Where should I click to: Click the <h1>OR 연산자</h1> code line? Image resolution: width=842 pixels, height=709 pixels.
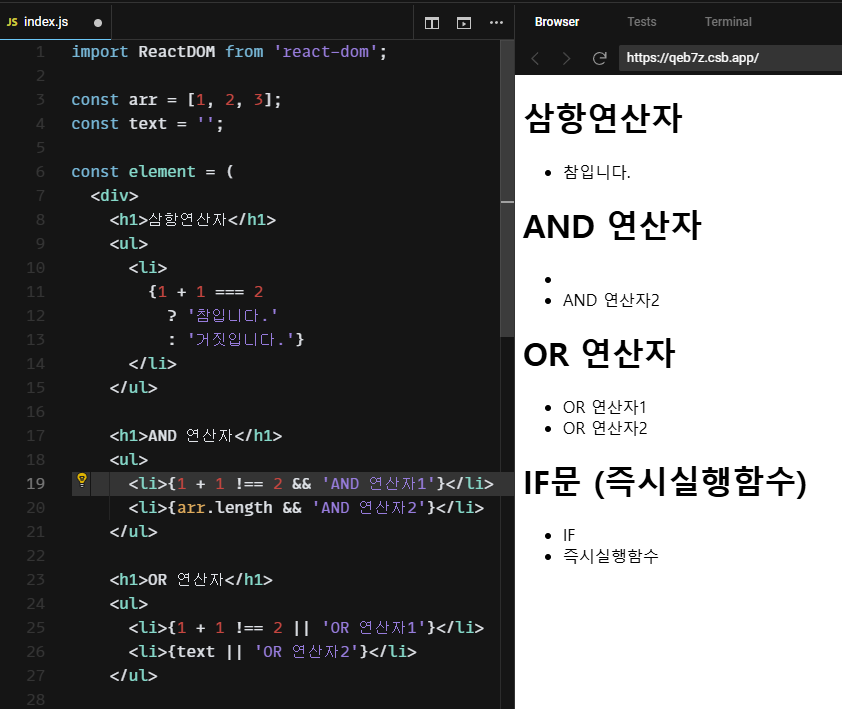pos(191,580)
